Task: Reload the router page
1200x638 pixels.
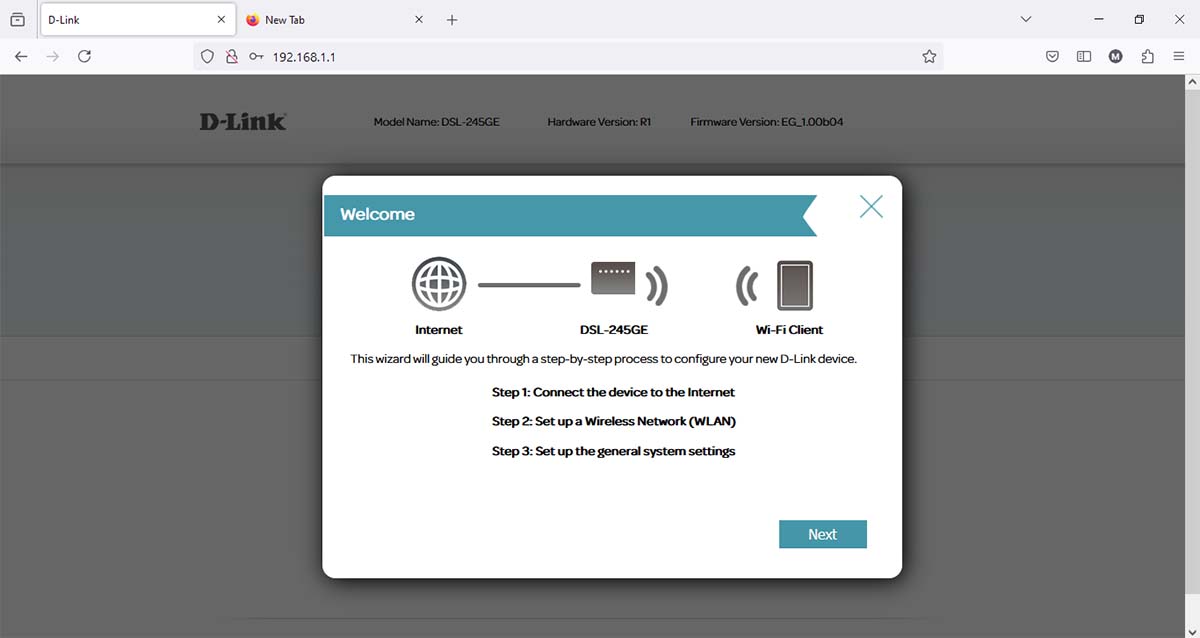Action: [x=85, y=57]
